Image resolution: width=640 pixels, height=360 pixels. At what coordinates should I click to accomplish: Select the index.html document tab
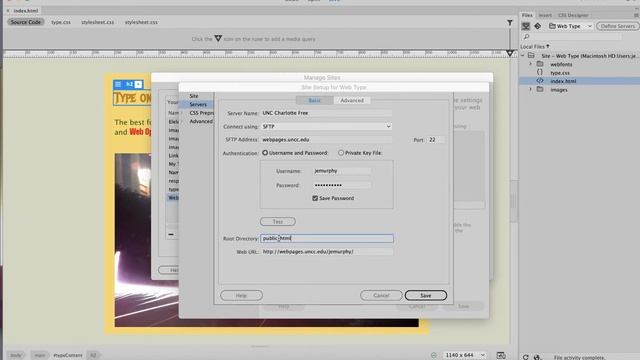click(25, 11)
